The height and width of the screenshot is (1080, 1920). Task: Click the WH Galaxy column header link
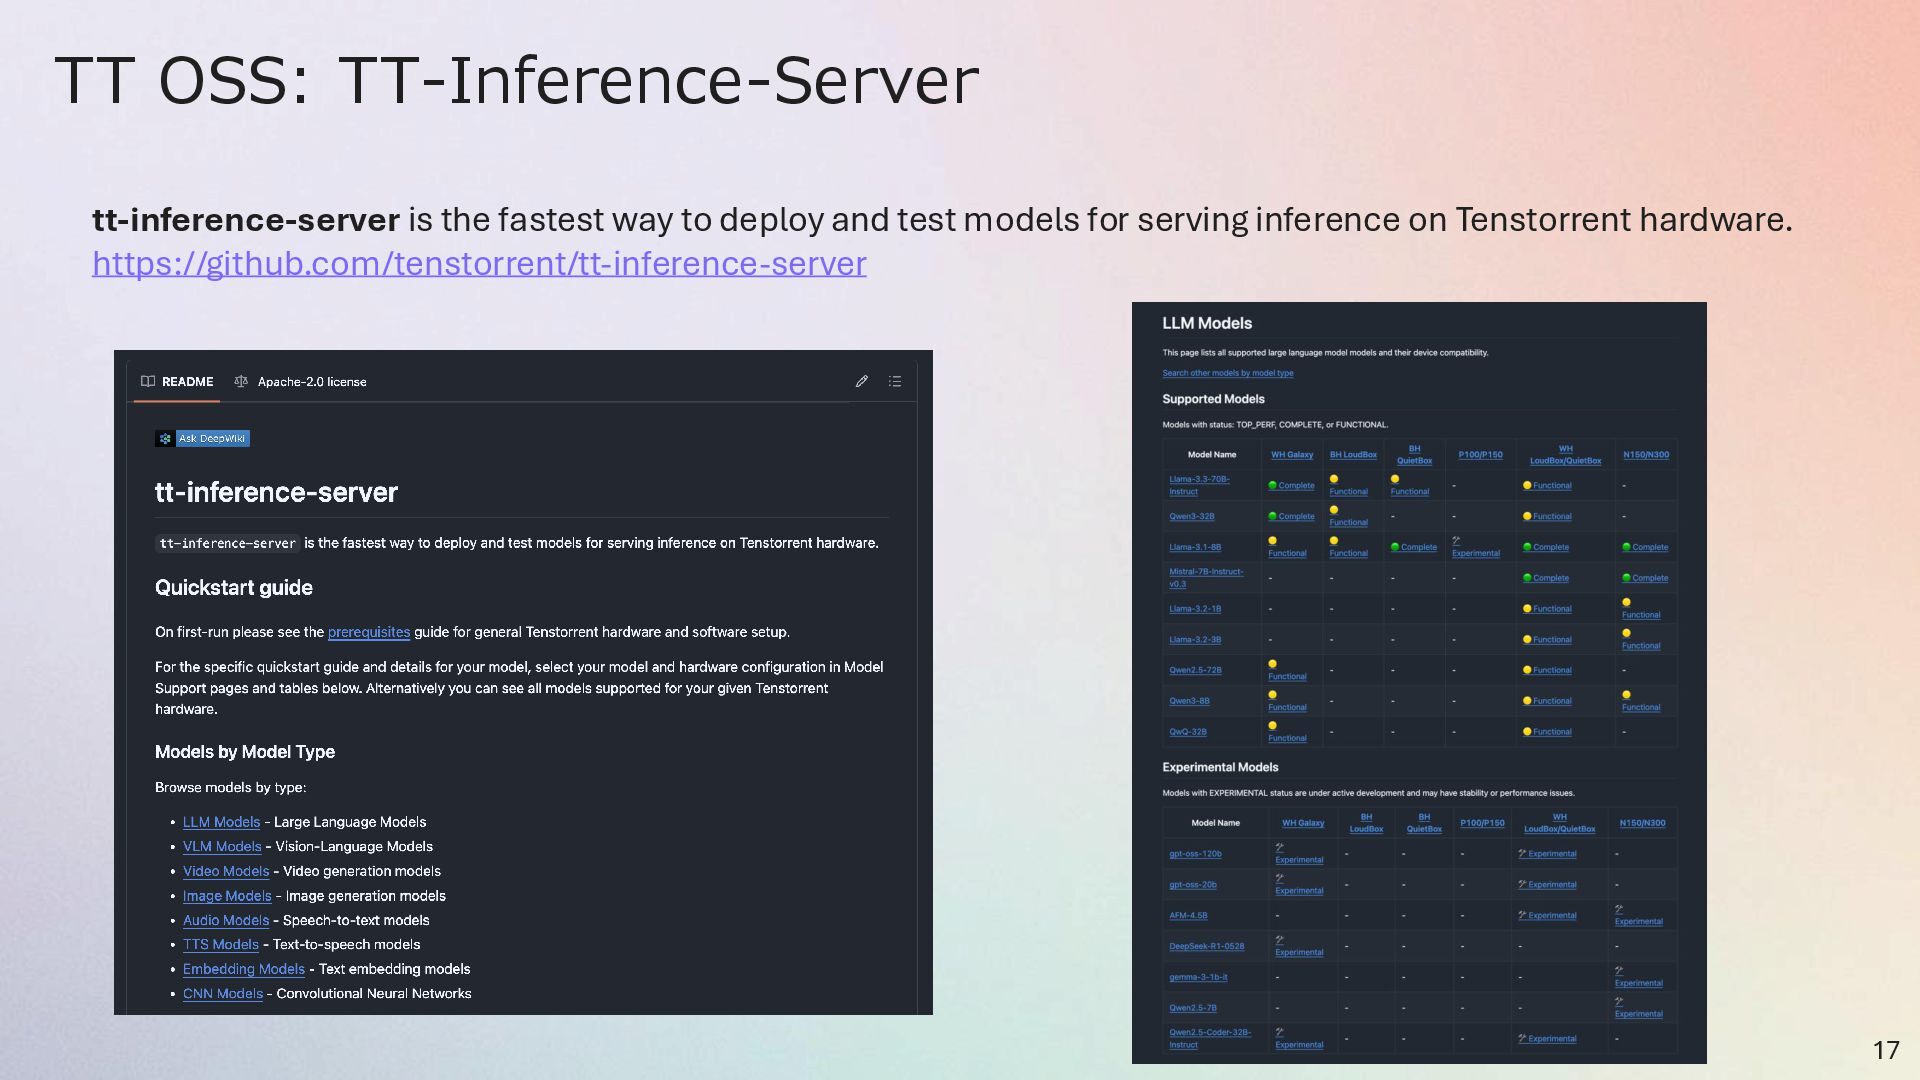pyautogui.click(x=1292, y=455)
